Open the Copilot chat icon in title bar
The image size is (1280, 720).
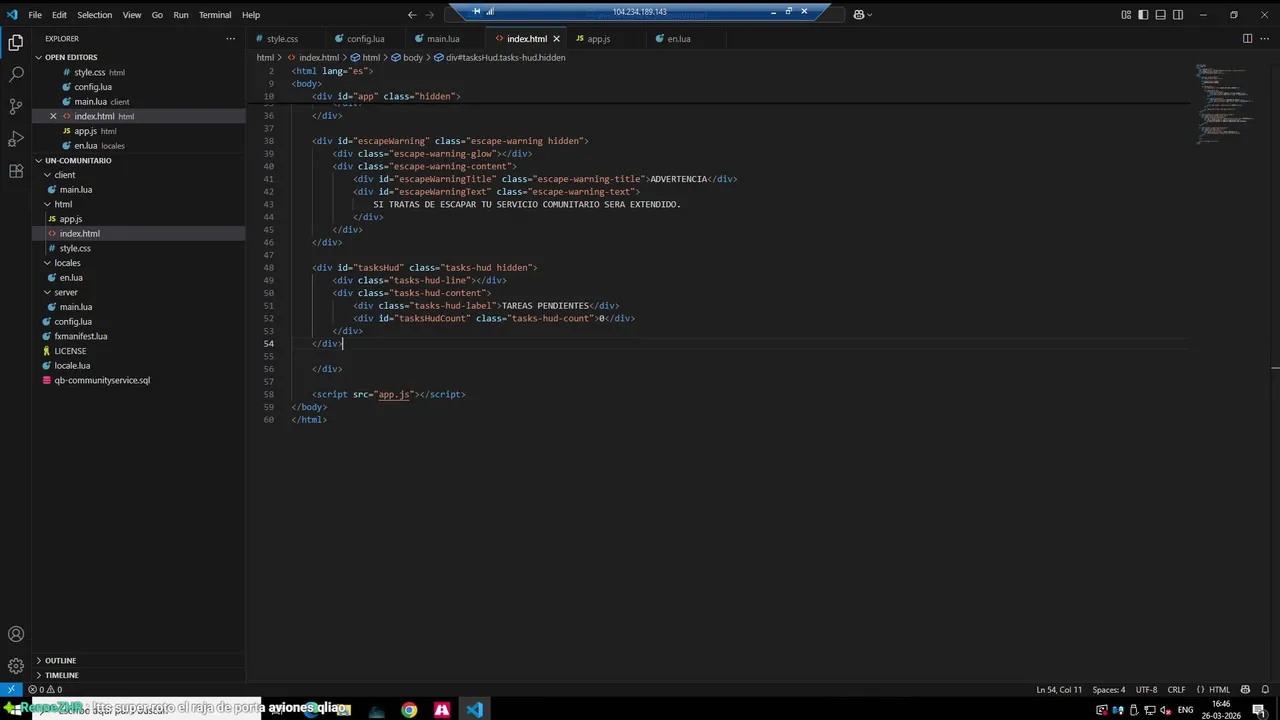pyautogui.click(x=859, y=15)
